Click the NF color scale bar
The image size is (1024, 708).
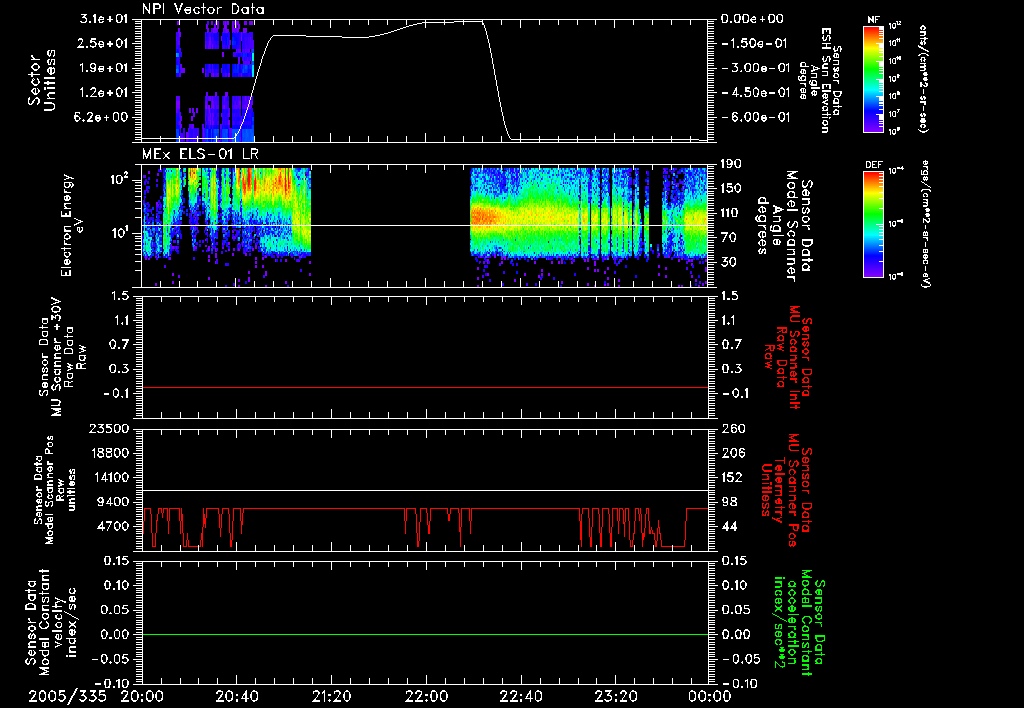[873, 78]
